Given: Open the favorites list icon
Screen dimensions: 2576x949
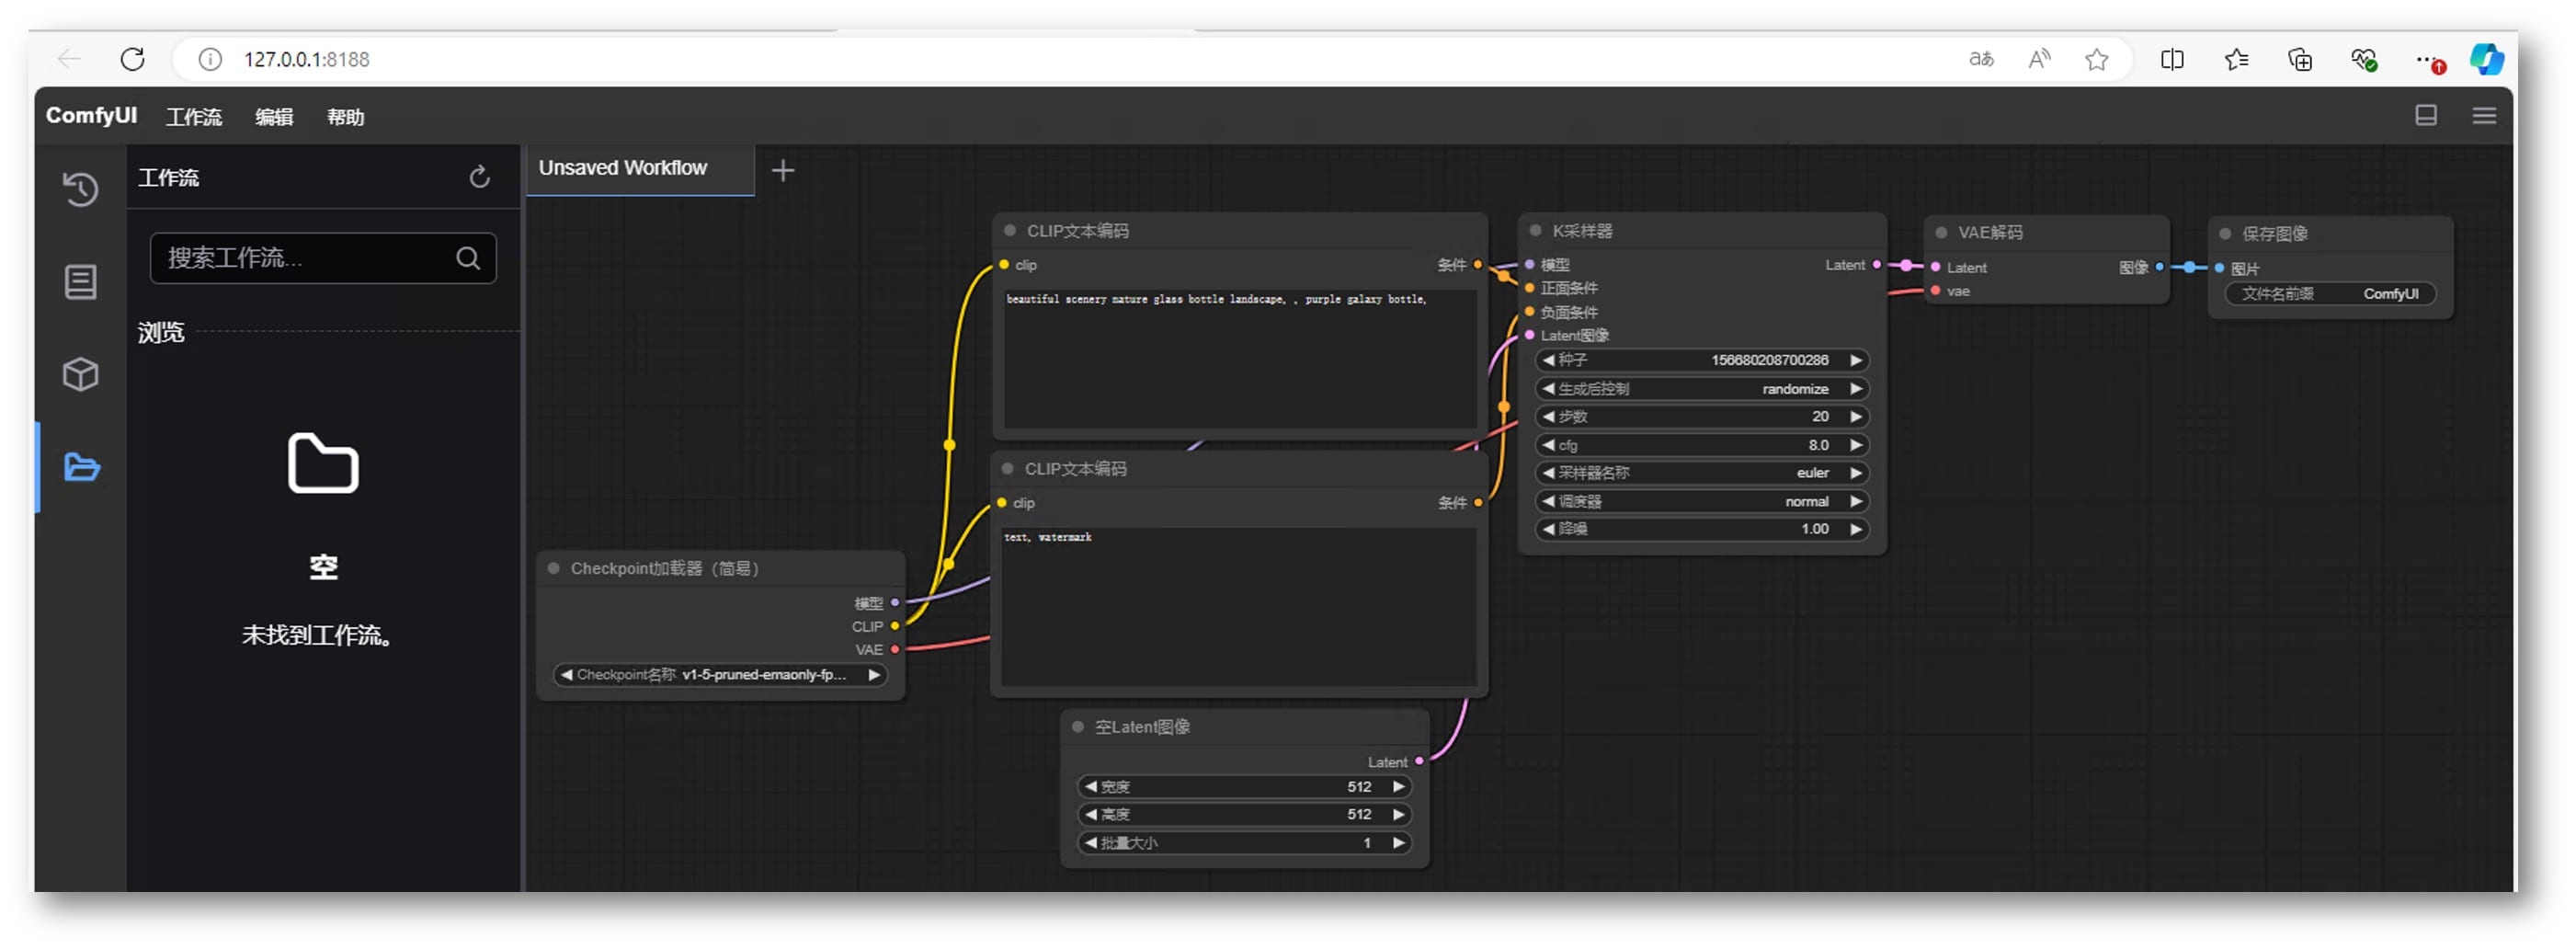Looking at the screenshot, I should pos(2237,59).
